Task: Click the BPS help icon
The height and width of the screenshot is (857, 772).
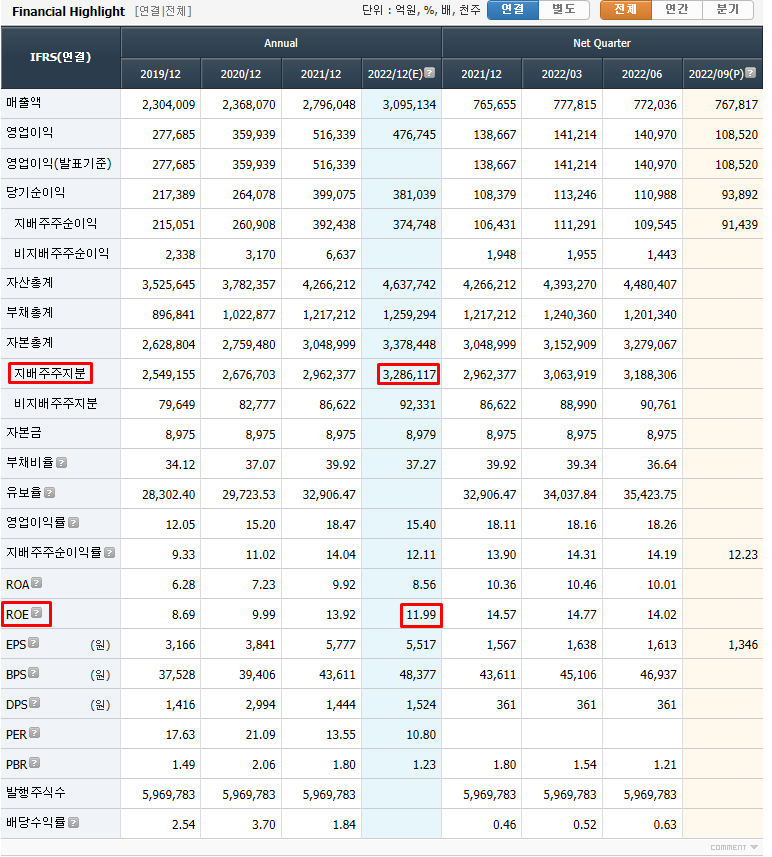Action: 34,673
